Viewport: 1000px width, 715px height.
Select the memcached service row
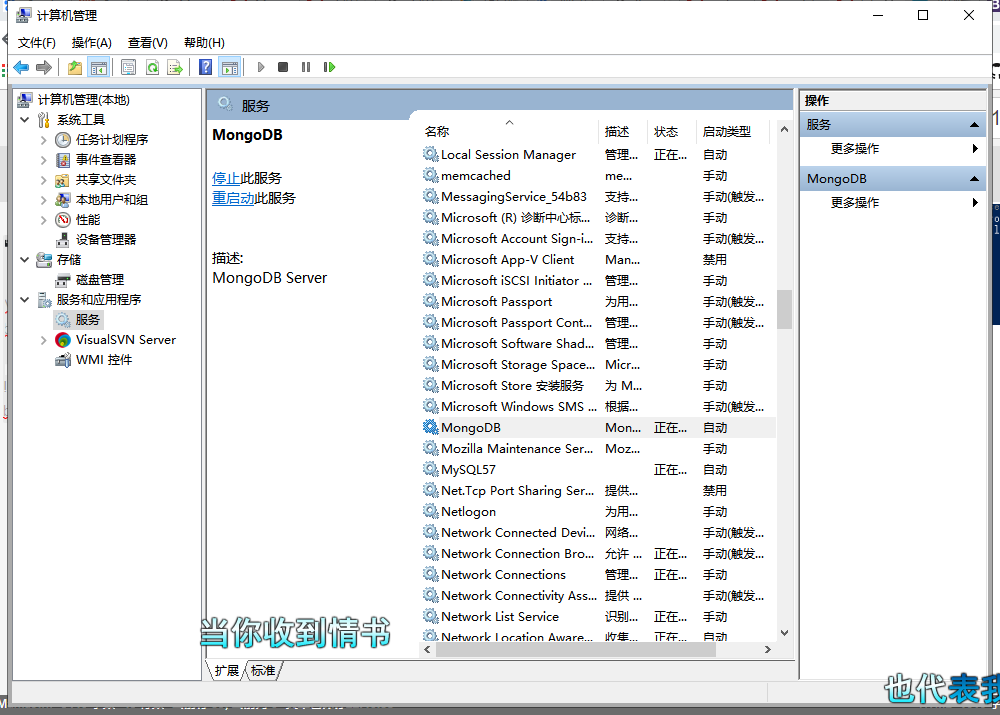598,176
